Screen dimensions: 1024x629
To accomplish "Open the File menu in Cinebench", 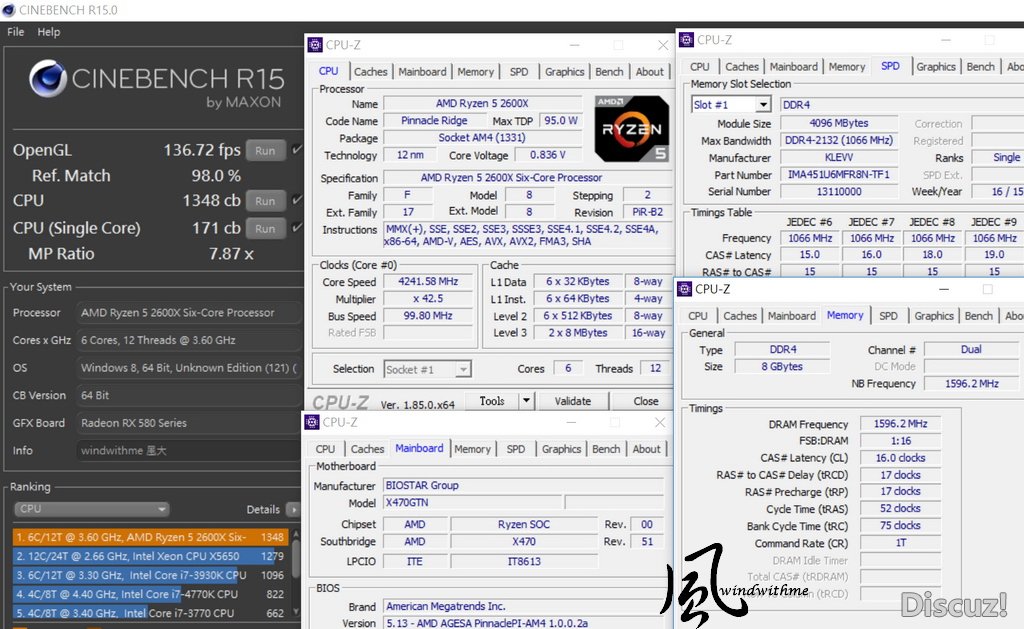I will pos(16,31).
